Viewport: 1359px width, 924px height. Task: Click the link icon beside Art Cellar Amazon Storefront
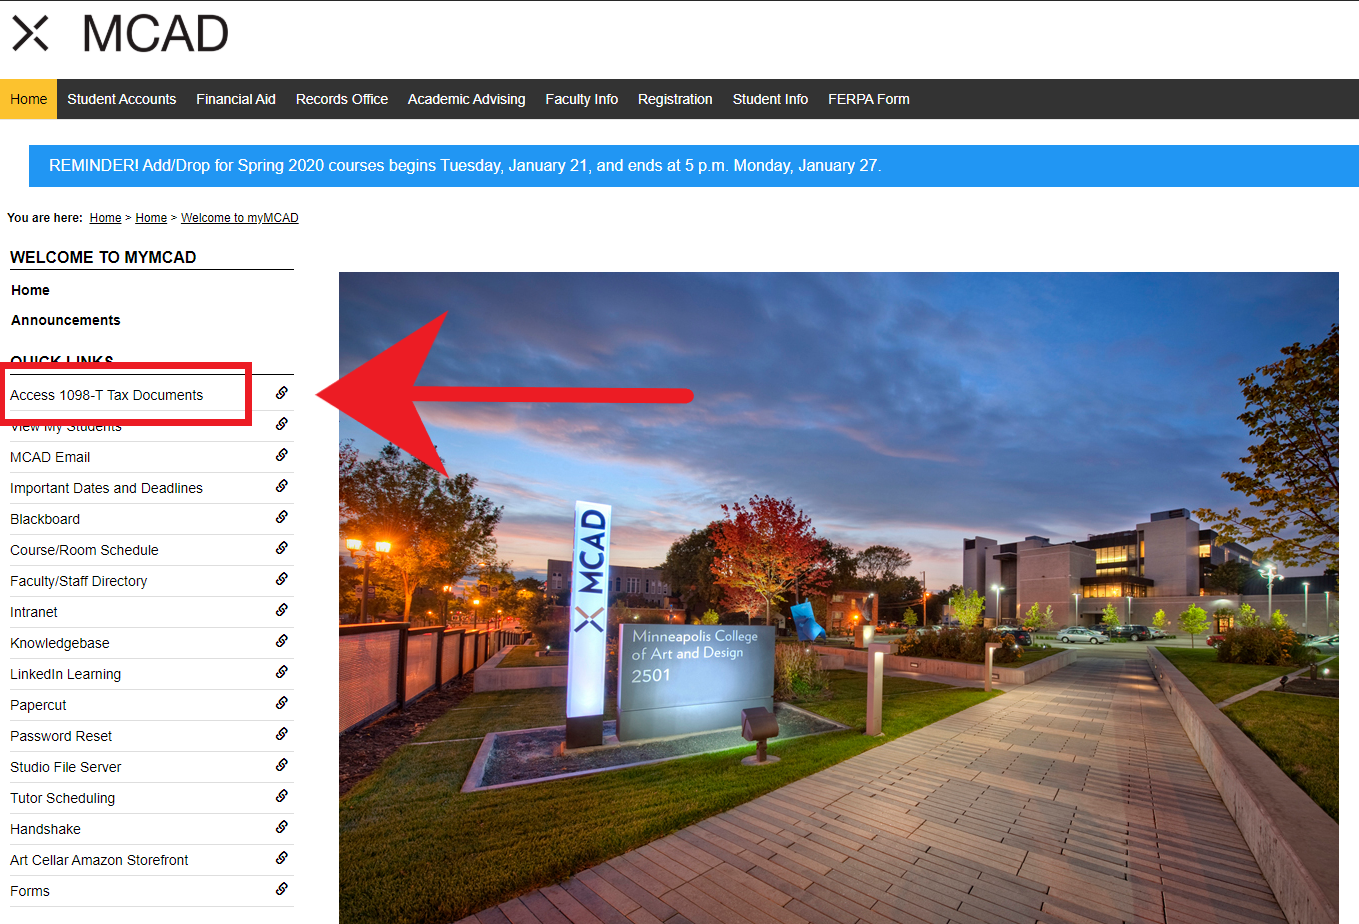coord(282,858)
